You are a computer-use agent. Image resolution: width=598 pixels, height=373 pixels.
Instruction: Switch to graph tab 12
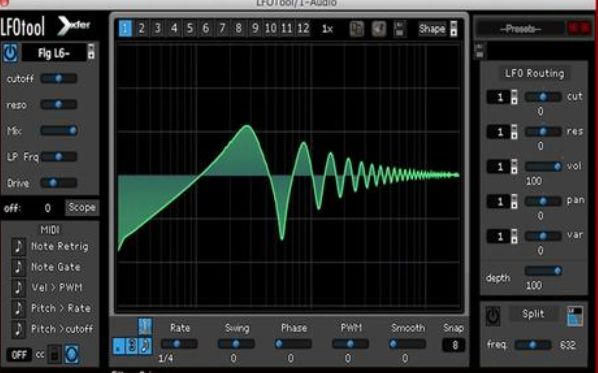[303, 29]
